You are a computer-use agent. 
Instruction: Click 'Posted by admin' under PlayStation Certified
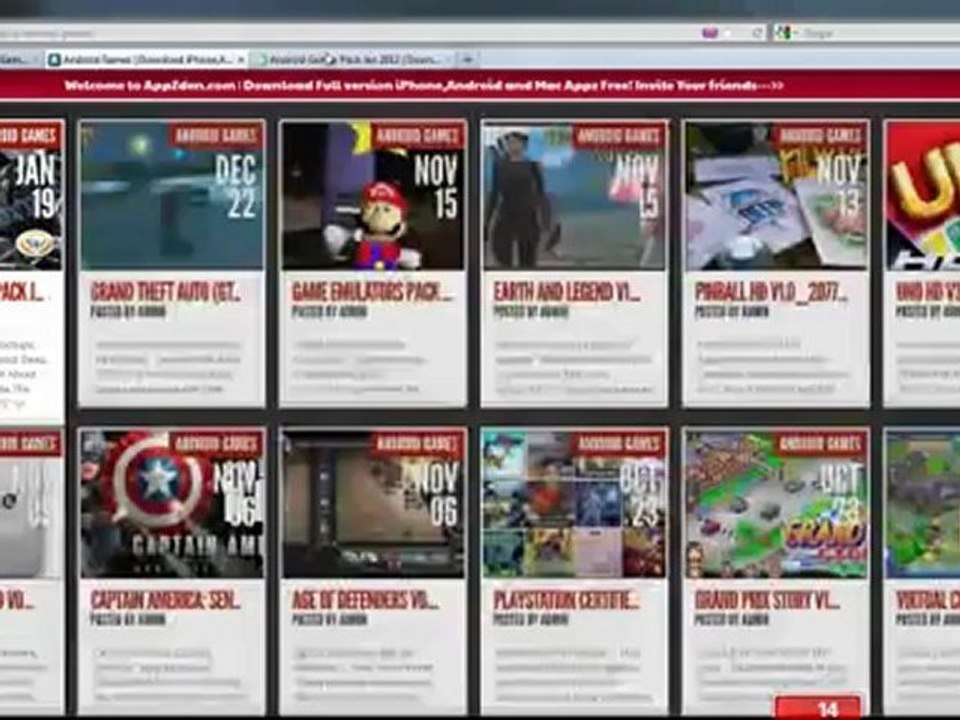[x=531, y=620]
